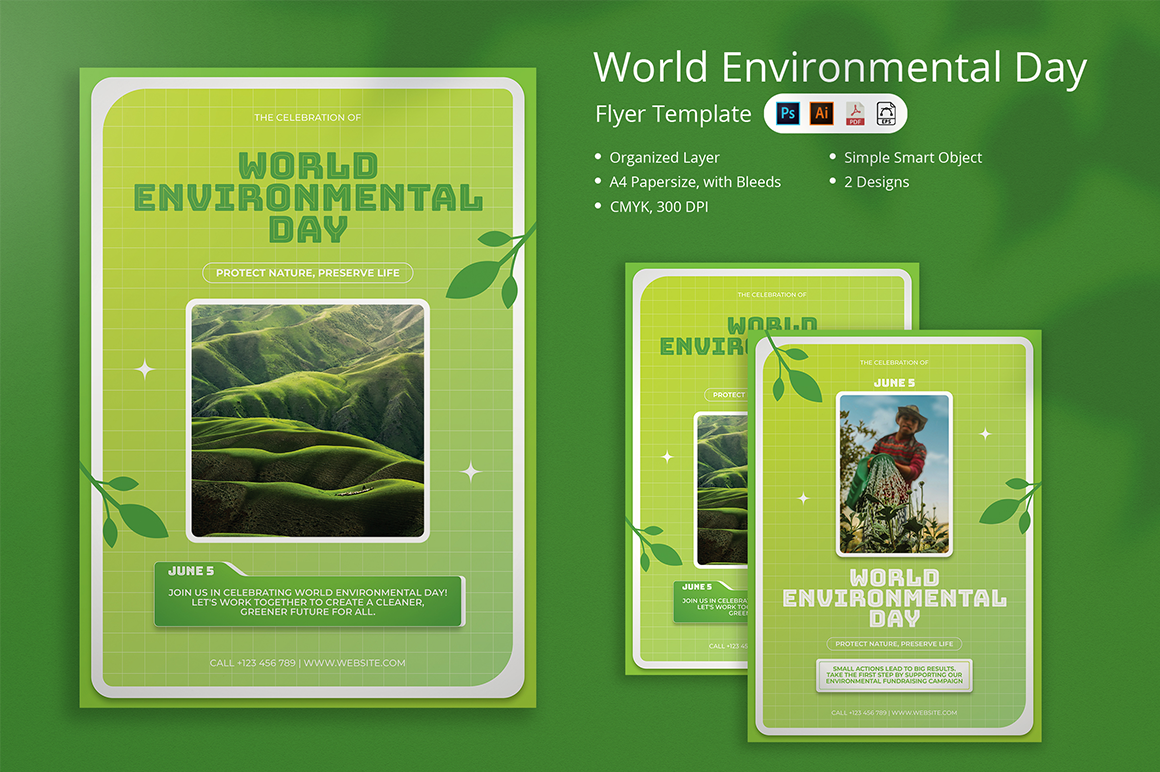
Task: Click the 'Small actions lead to big results' box
Action: (x=894, y=675)
